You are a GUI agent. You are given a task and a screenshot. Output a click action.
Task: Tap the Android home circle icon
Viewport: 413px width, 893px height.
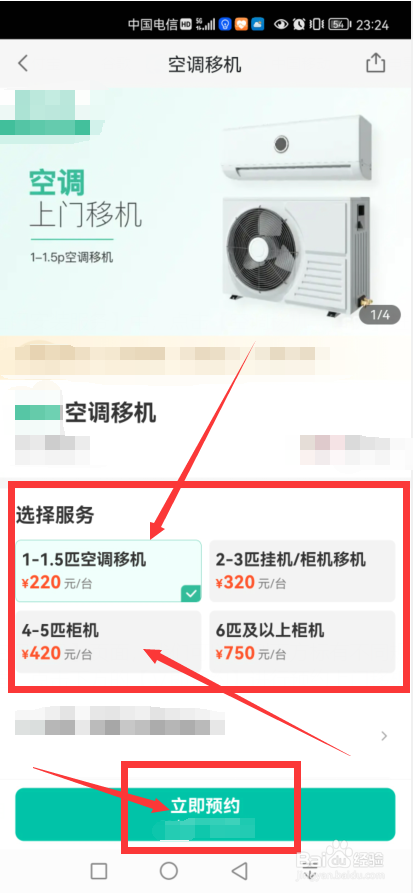[x=169, y=871]
